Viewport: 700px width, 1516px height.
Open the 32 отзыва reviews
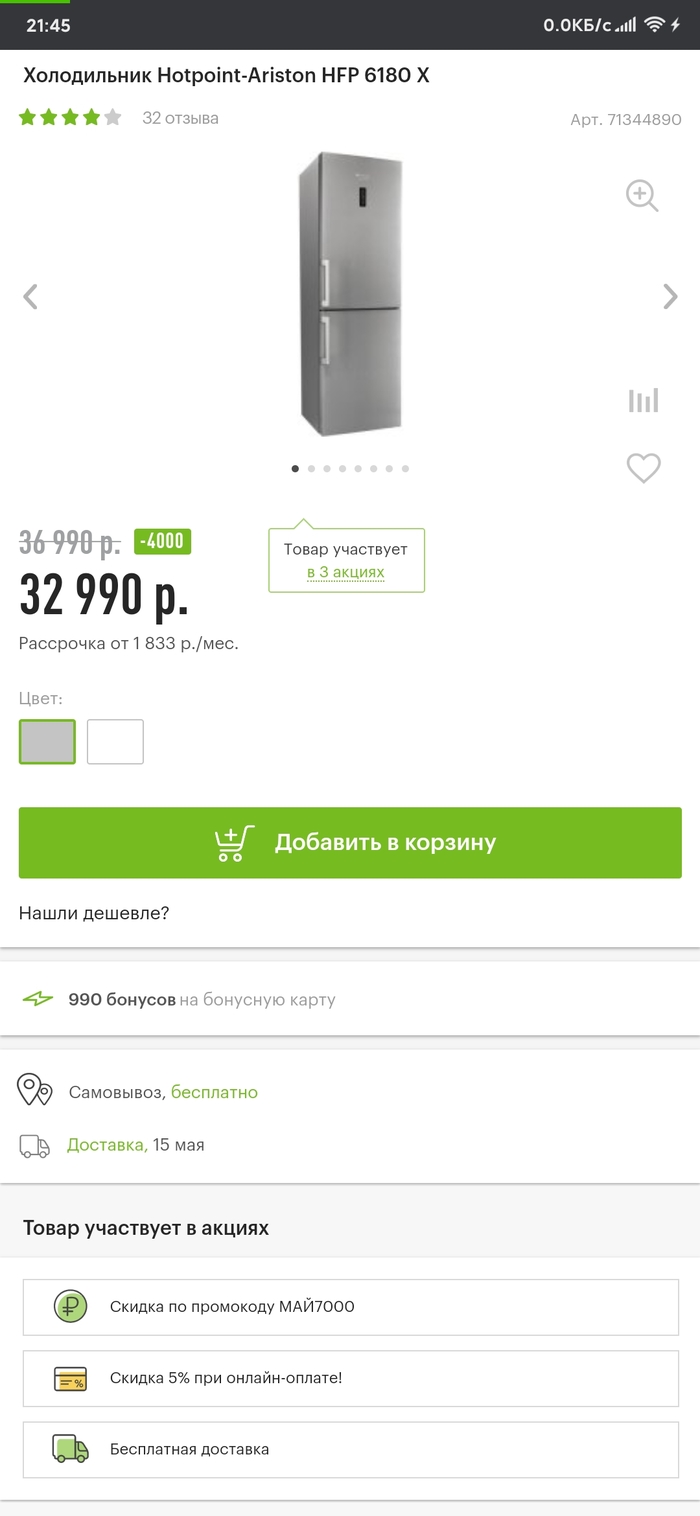tap(180, 118)
